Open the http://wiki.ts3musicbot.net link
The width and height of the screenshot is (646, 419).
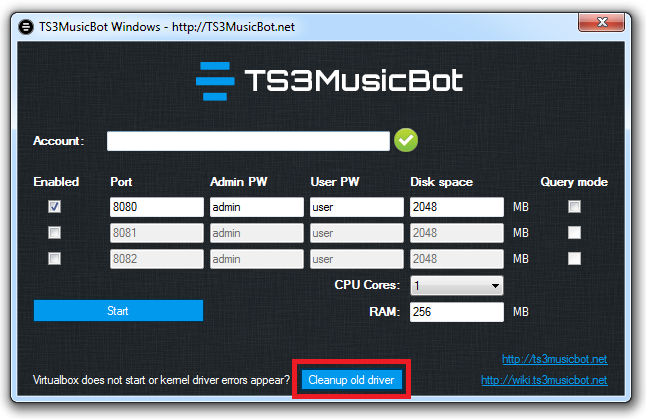(544, 380)
